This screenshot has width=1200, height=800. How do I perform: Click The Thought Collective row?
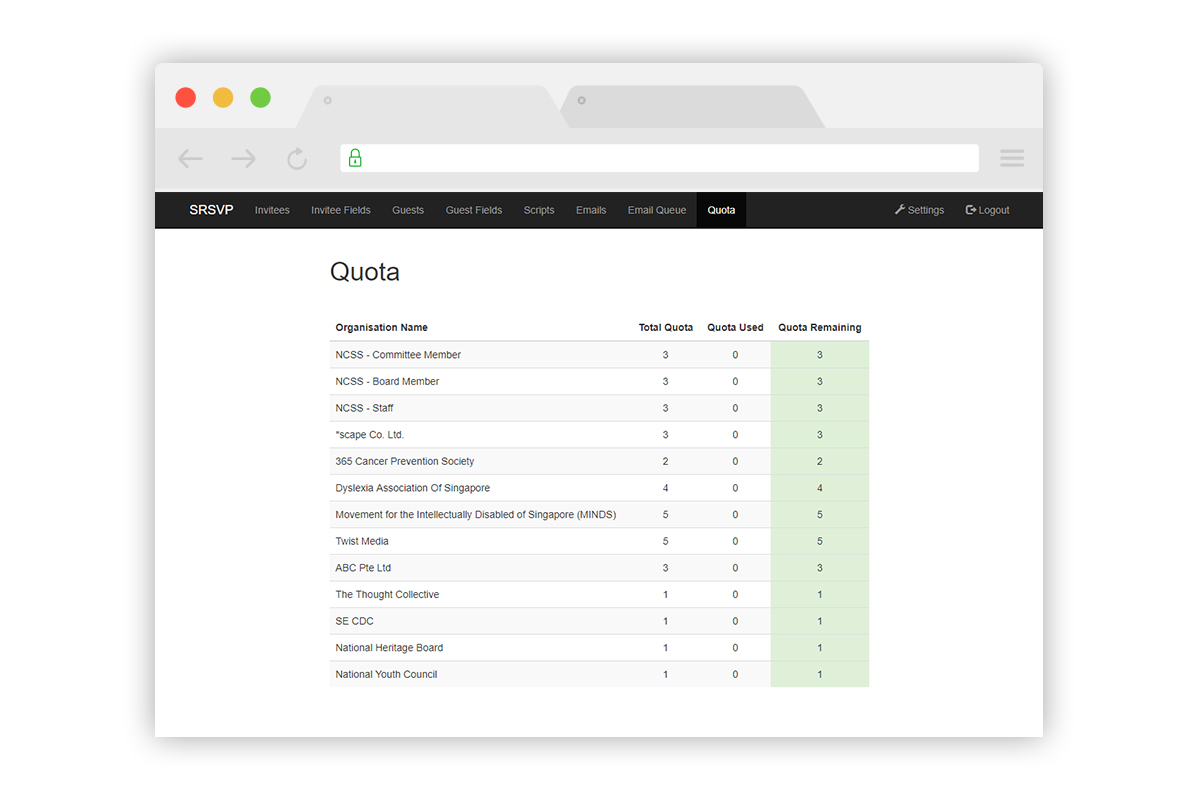click(x=599, y=594)
